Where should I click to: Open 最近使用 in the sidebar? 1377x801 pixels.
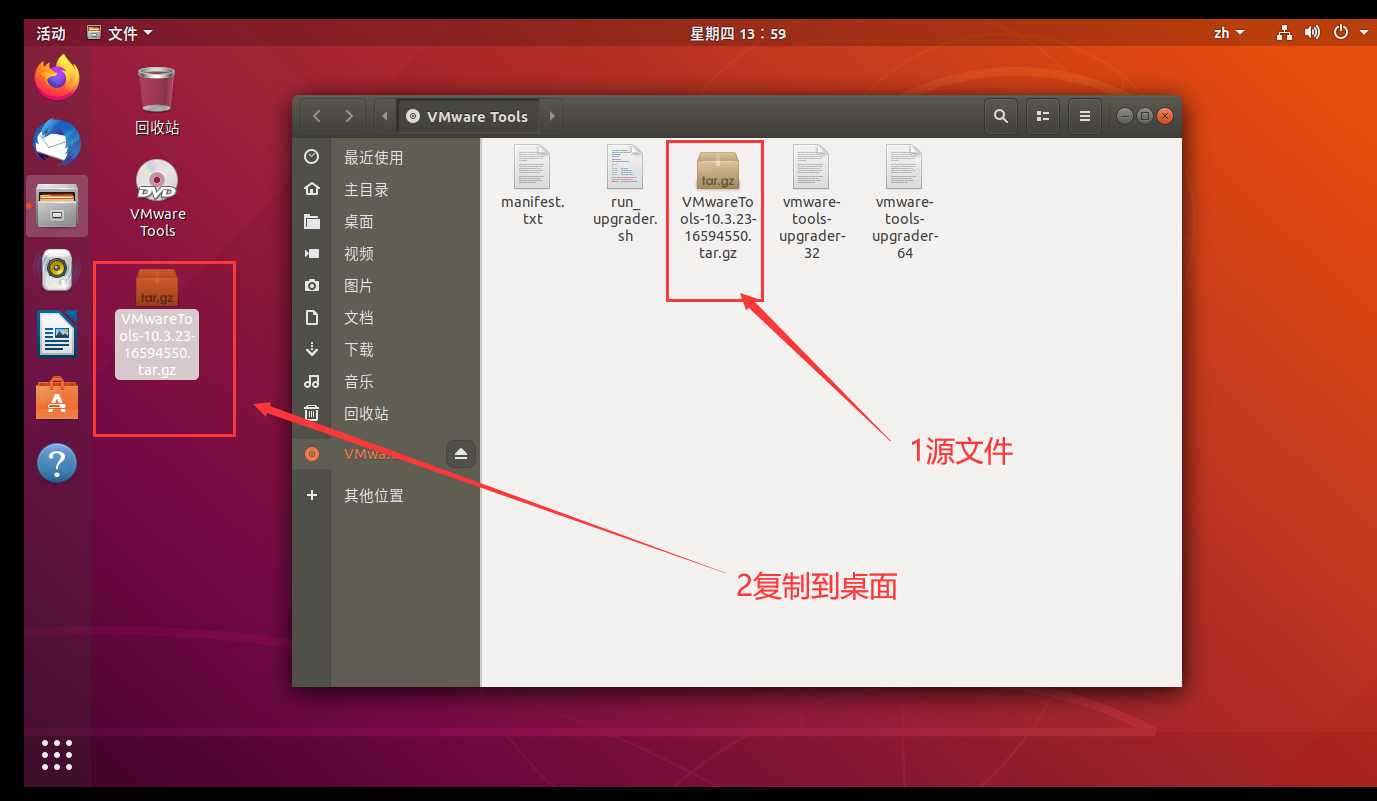click(x=385, y=157)
